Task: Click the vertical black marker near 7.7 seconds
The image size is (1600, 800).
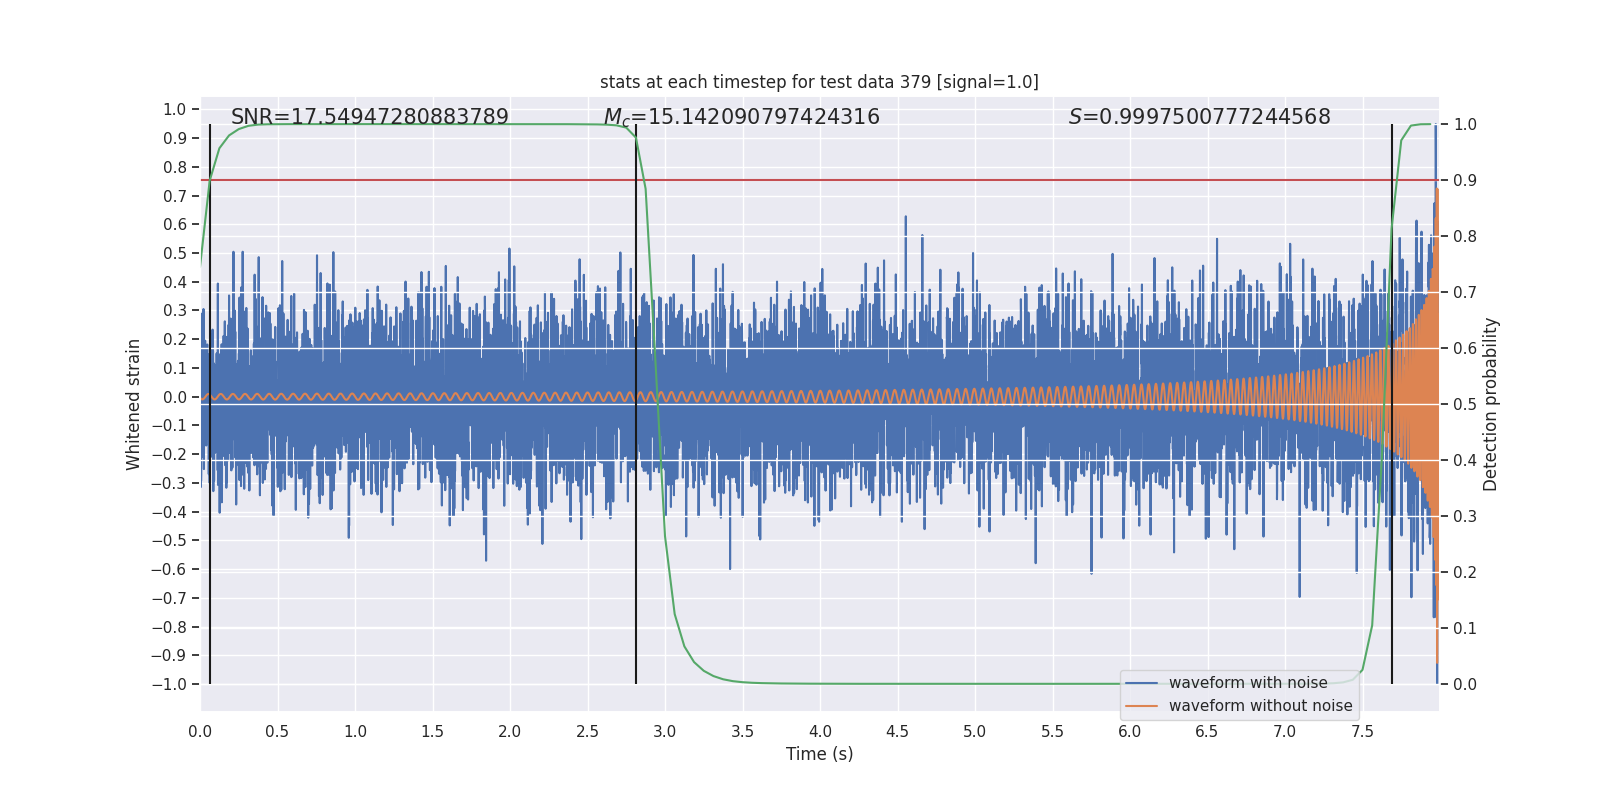Action: 1392,404
